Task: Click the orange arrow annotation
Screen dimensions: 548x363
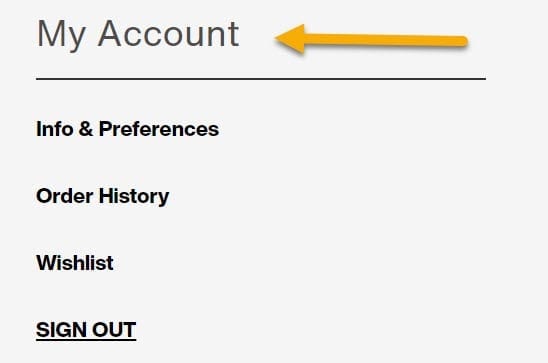Action: [x=371, y=39]
